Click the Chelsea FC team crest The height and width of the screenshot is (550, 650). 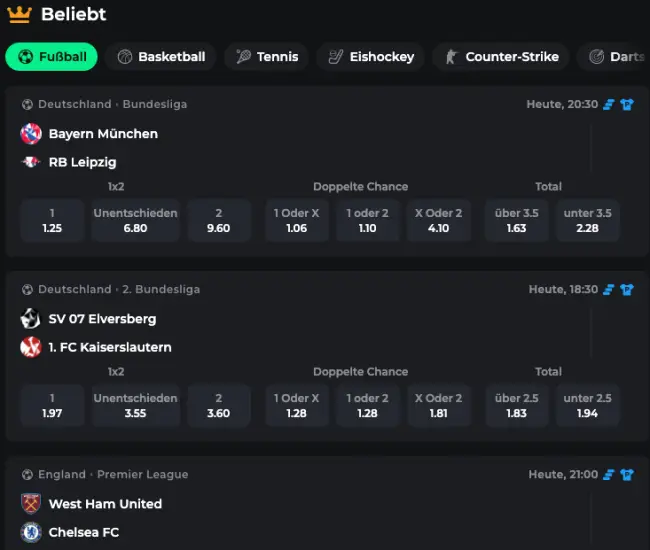[31, 532]
